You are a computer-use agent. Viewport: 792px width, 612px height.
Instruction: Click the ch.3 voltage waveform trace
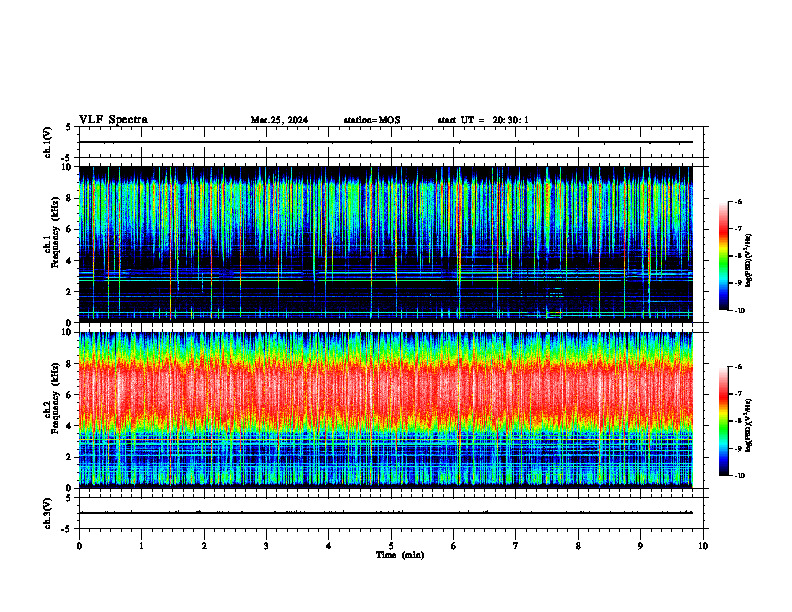(386, 513)
